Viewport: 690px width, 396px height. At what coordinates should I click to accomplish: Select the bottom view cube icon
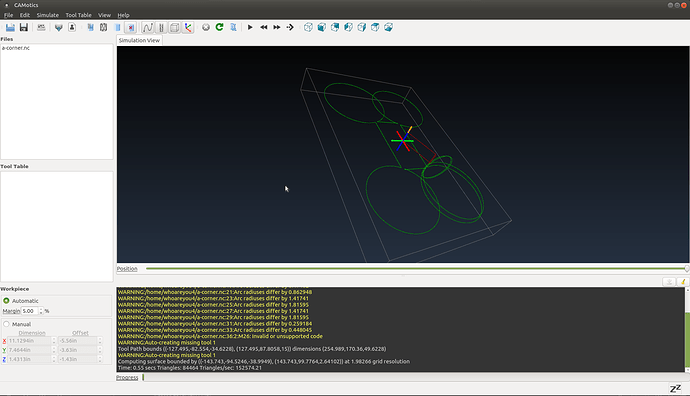click(x=388, y=27)
